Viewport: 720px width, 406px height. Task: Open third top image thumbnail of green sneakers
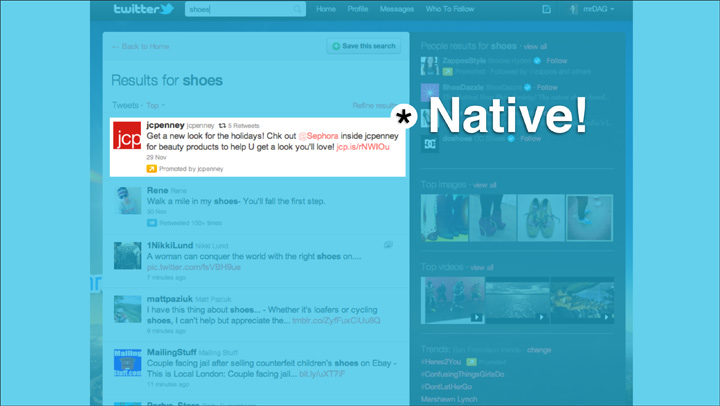point(541,218)
